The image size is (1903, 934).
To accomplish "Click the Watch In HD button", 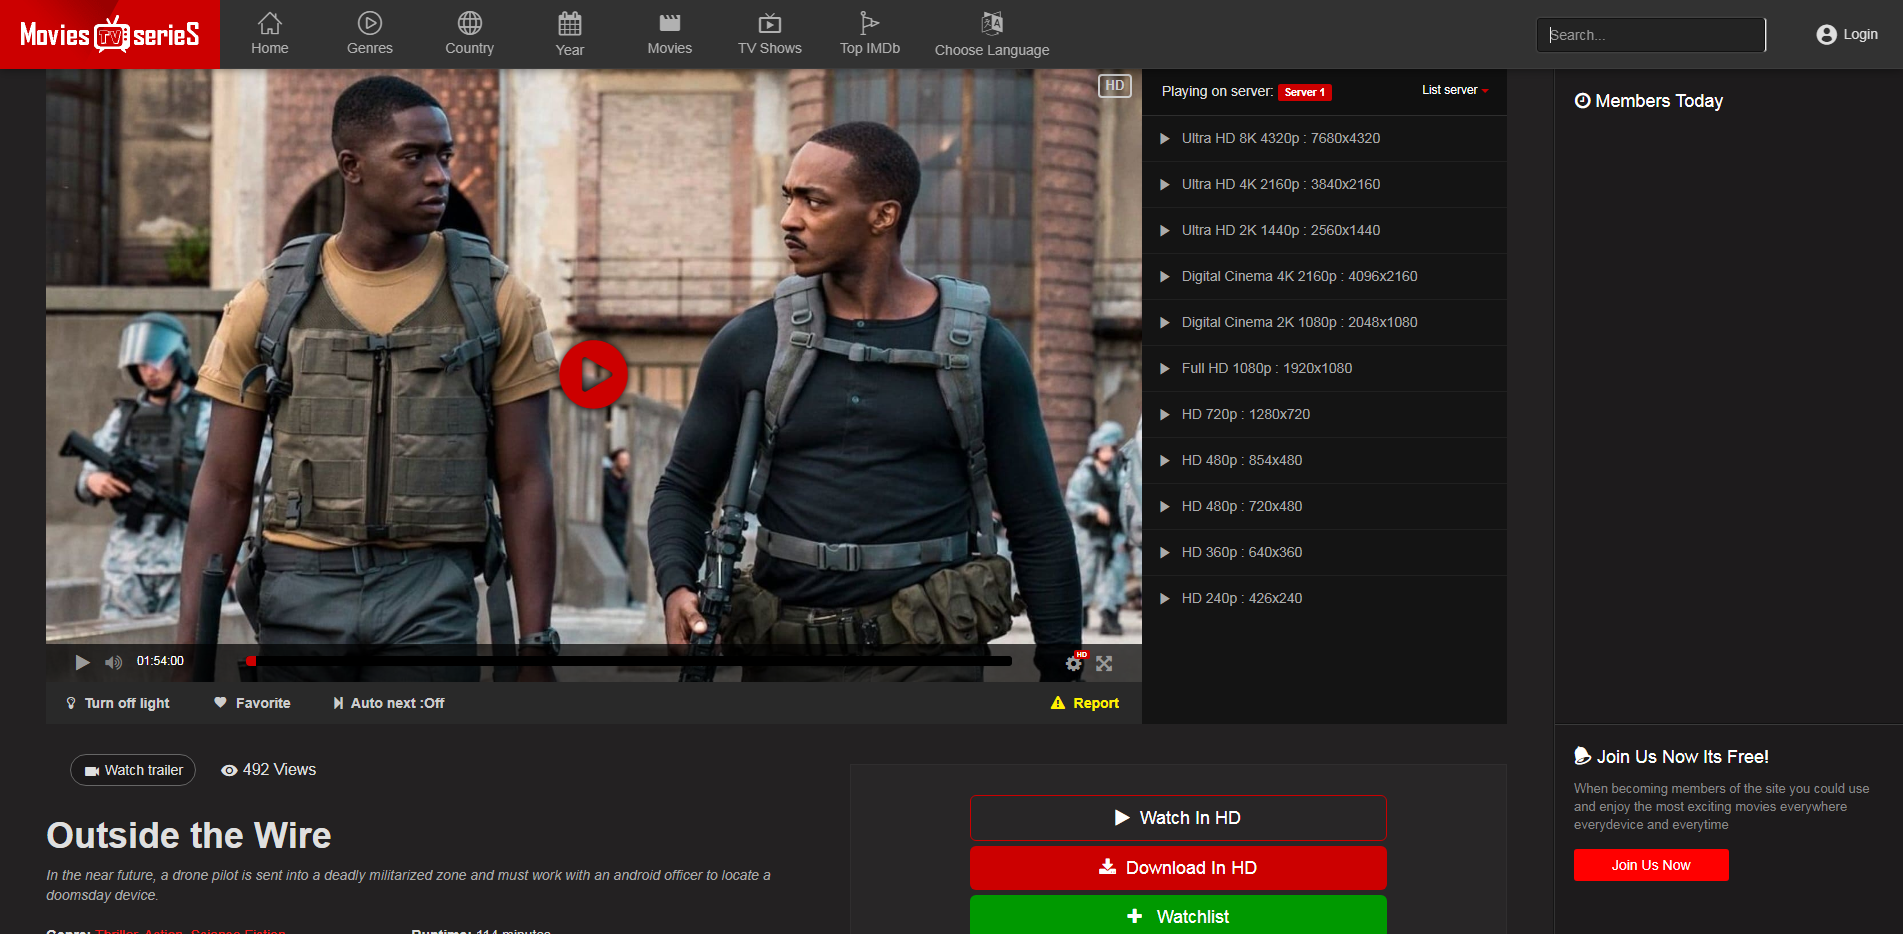I will point(1178,818).
